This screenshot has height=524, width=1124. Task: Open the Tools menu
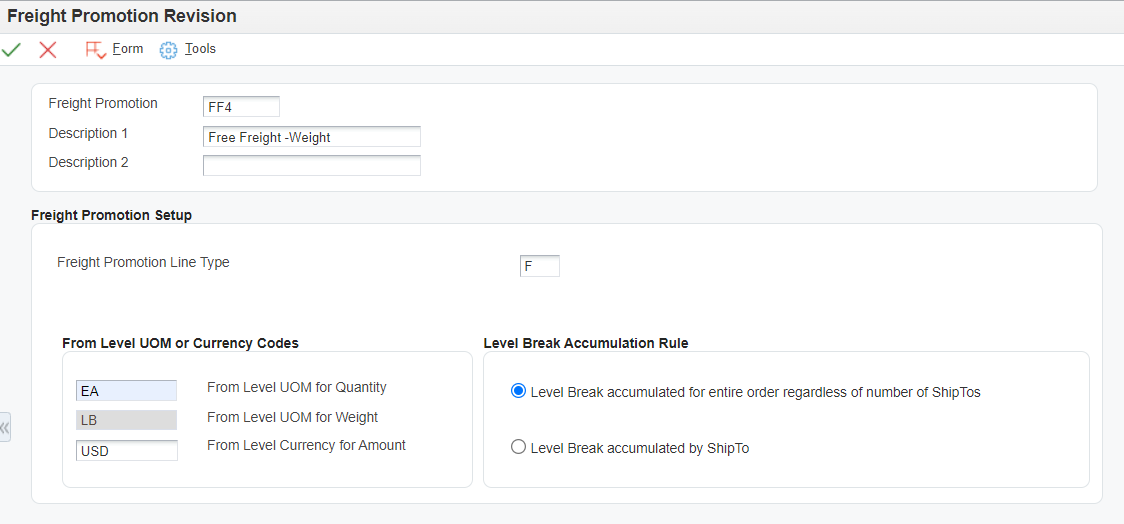pyautogui.click(x=200, y=49)
